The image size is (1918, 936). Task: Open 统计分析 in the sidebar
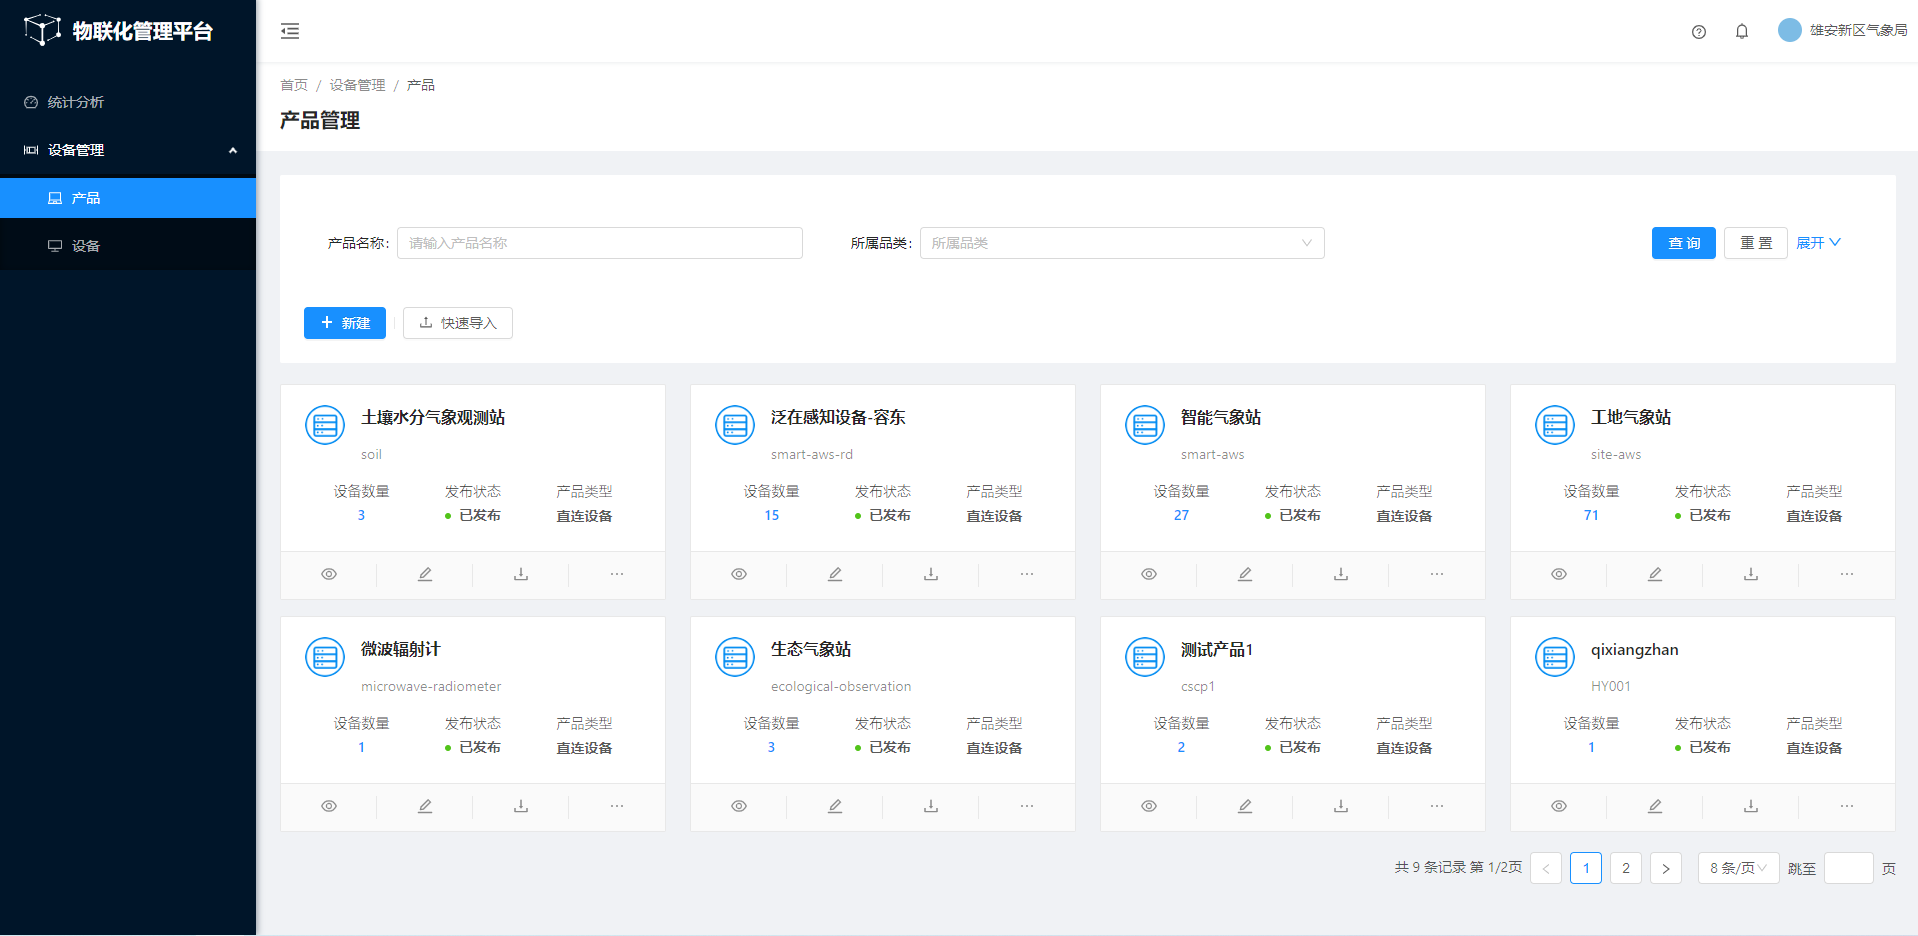pos(76,102)
